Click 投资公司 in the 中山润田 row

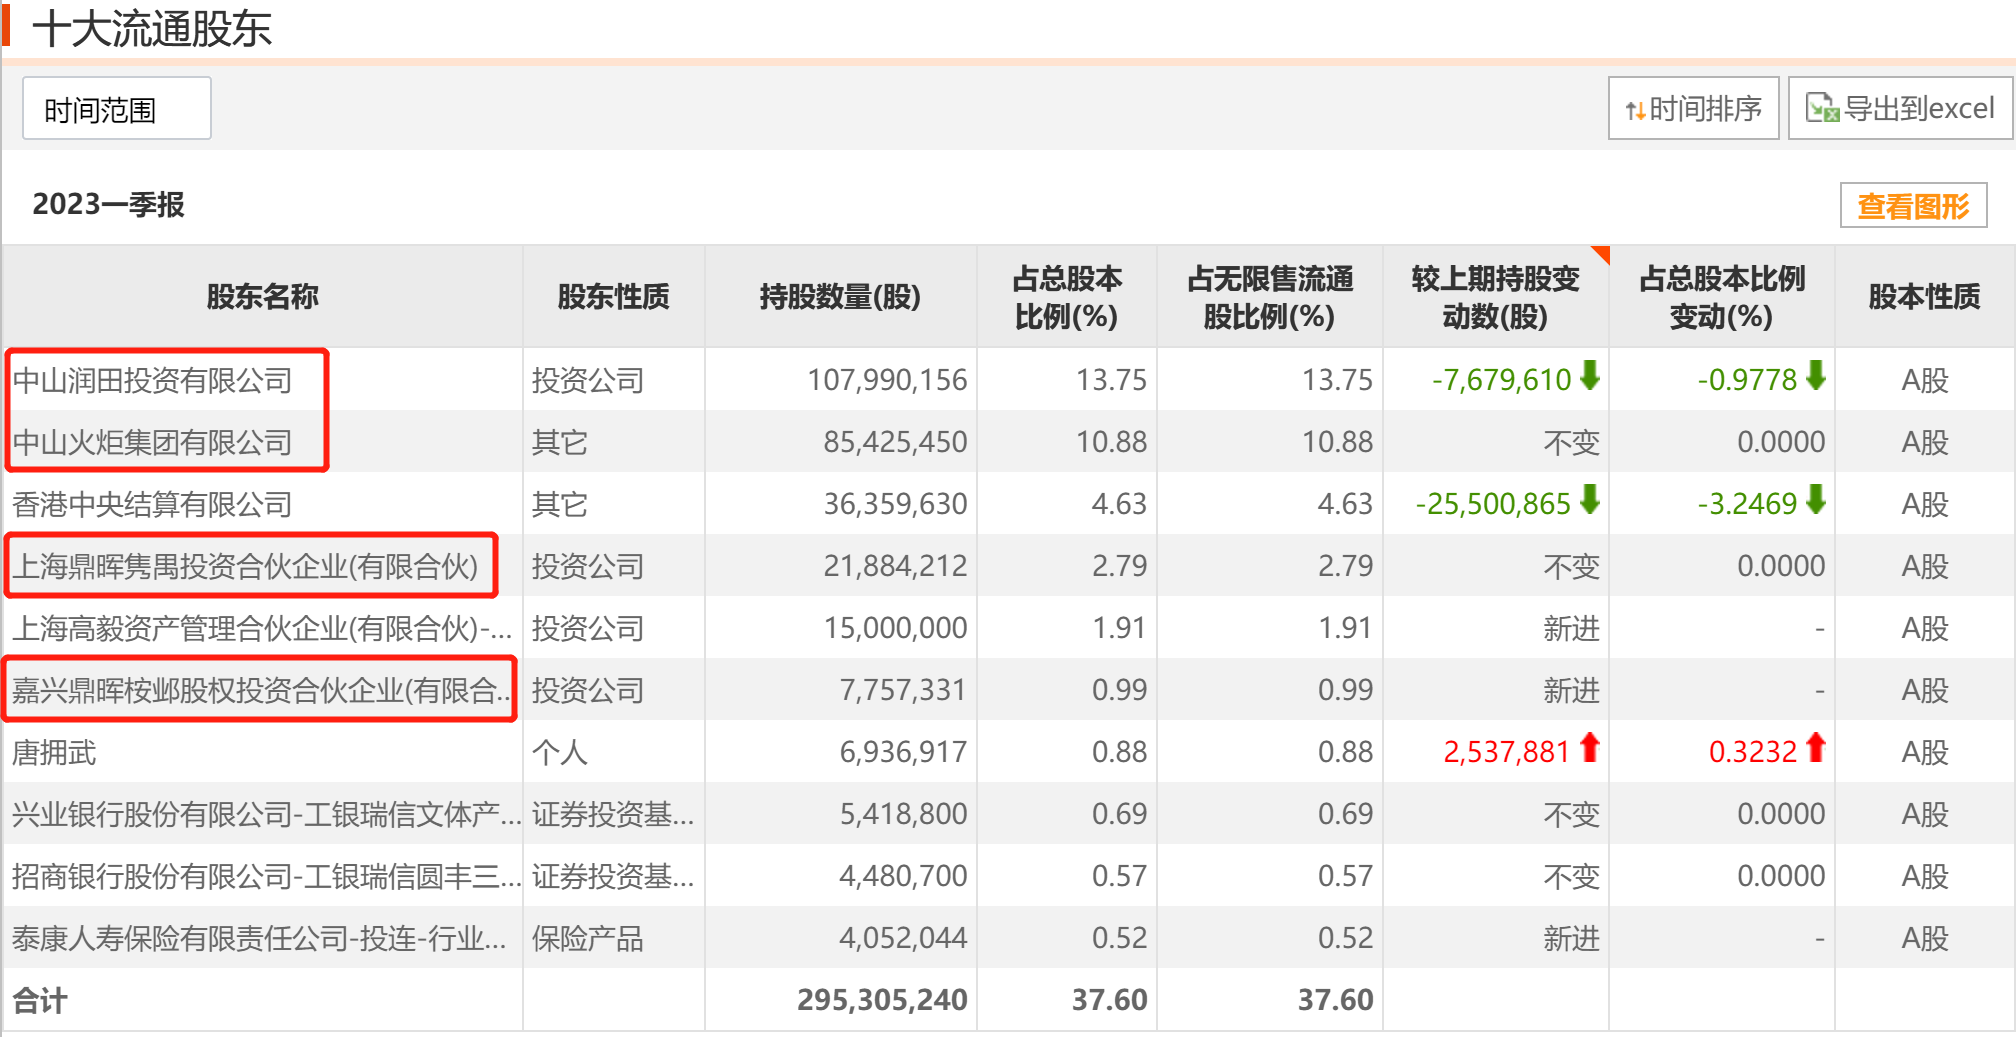[x=587, y=380]
